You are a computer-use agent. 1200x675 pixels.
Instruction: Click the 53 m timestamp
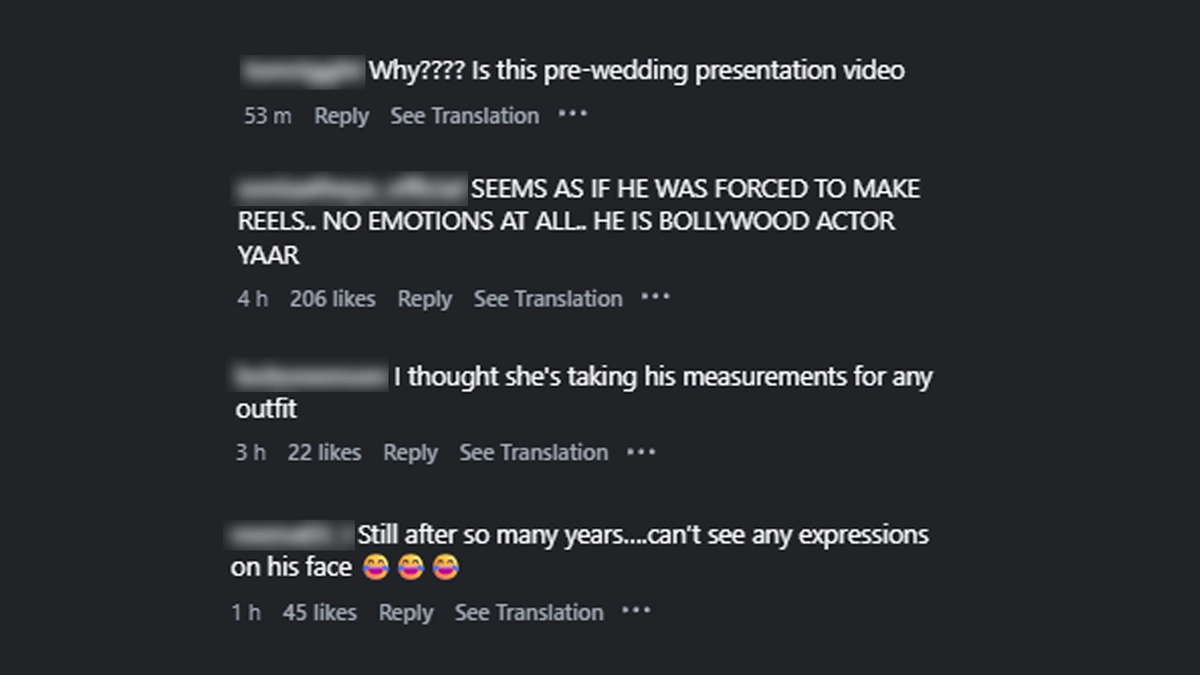(268, 116)
